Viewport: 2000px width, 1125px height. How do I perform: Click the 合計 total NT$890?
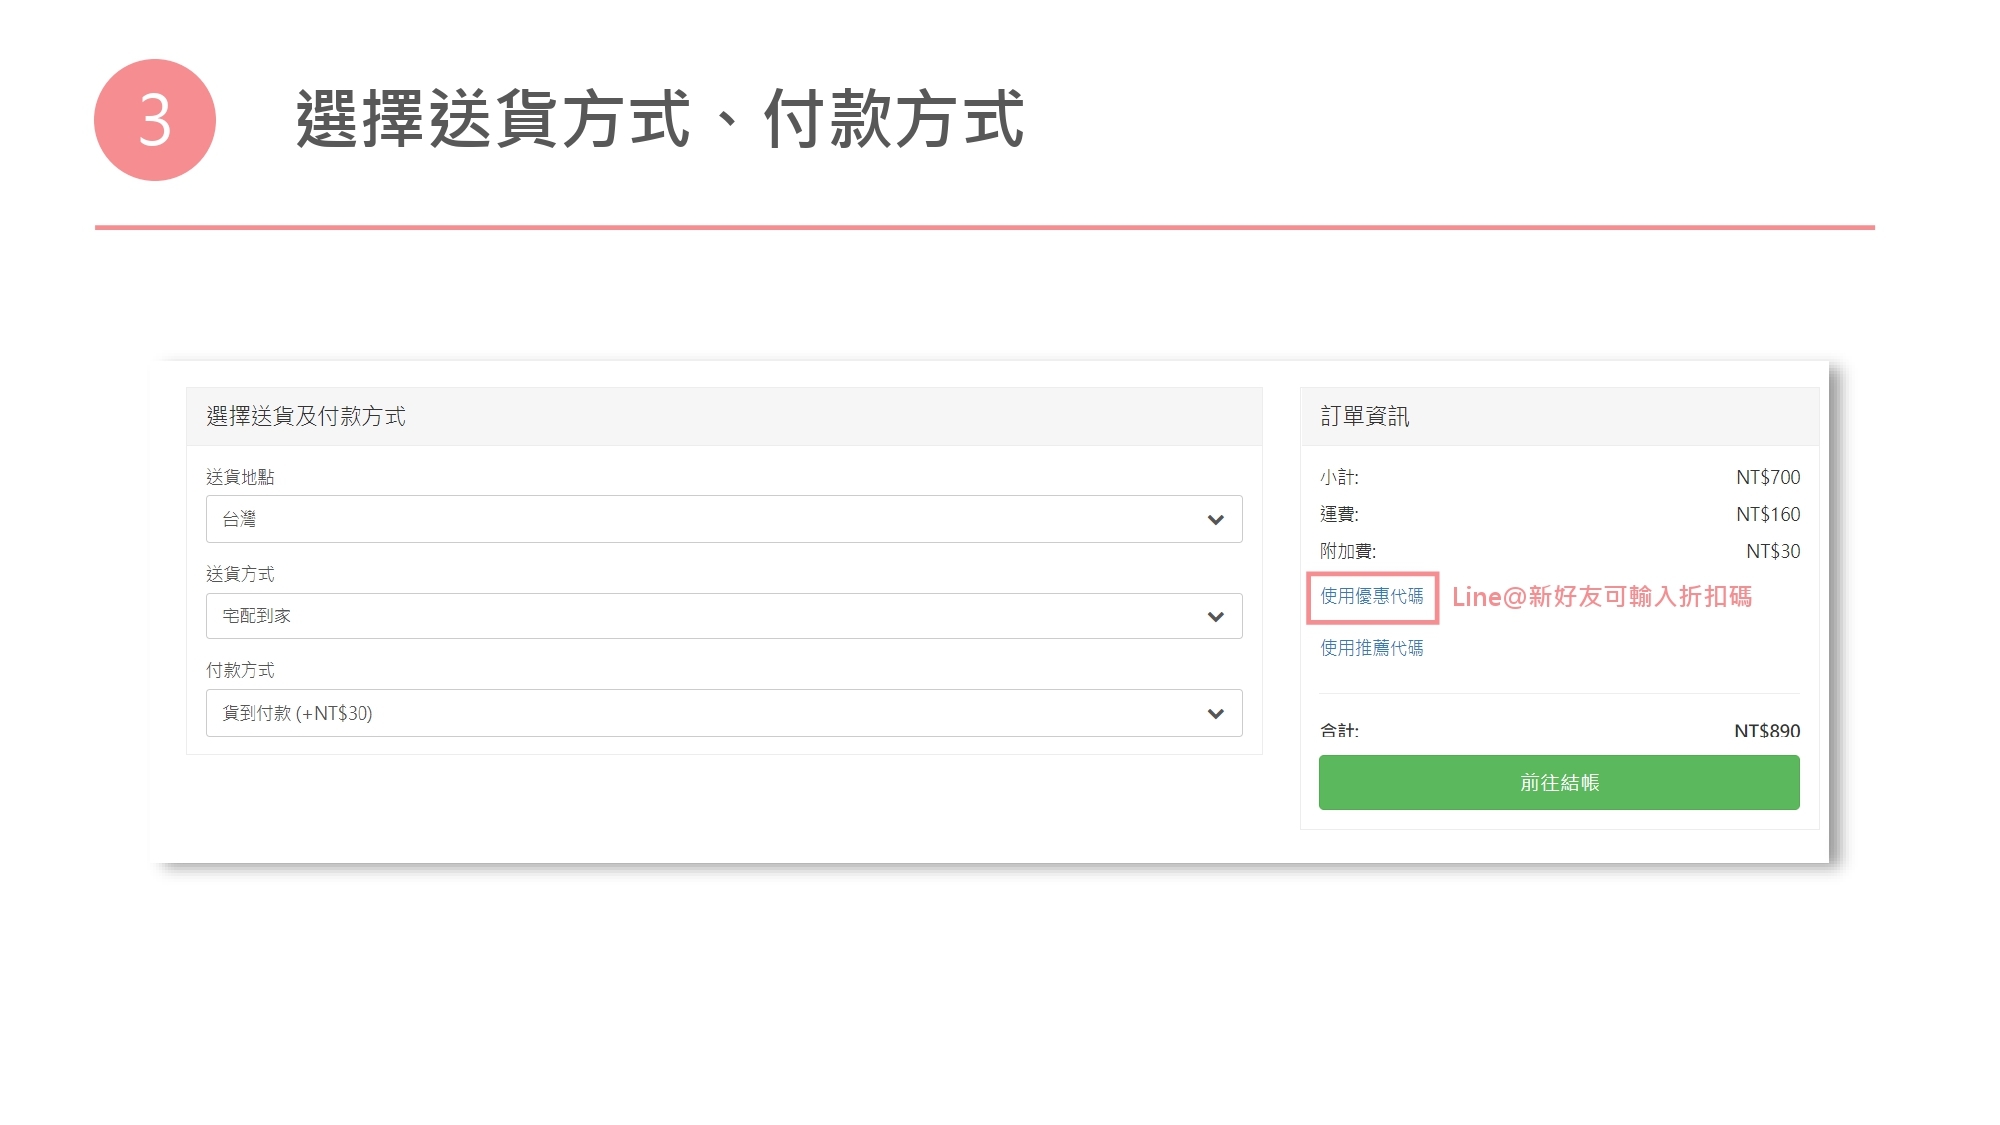[x=1766, y=731]
